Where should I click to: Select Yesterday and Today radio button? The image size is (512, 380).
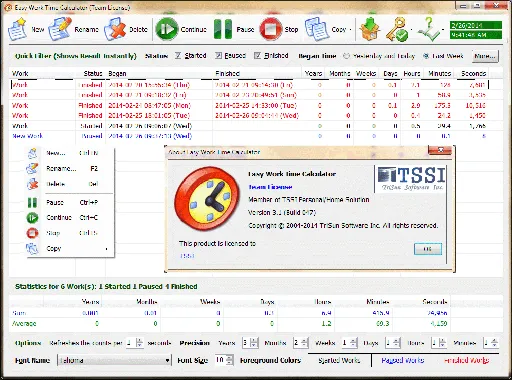click(347, 56)
